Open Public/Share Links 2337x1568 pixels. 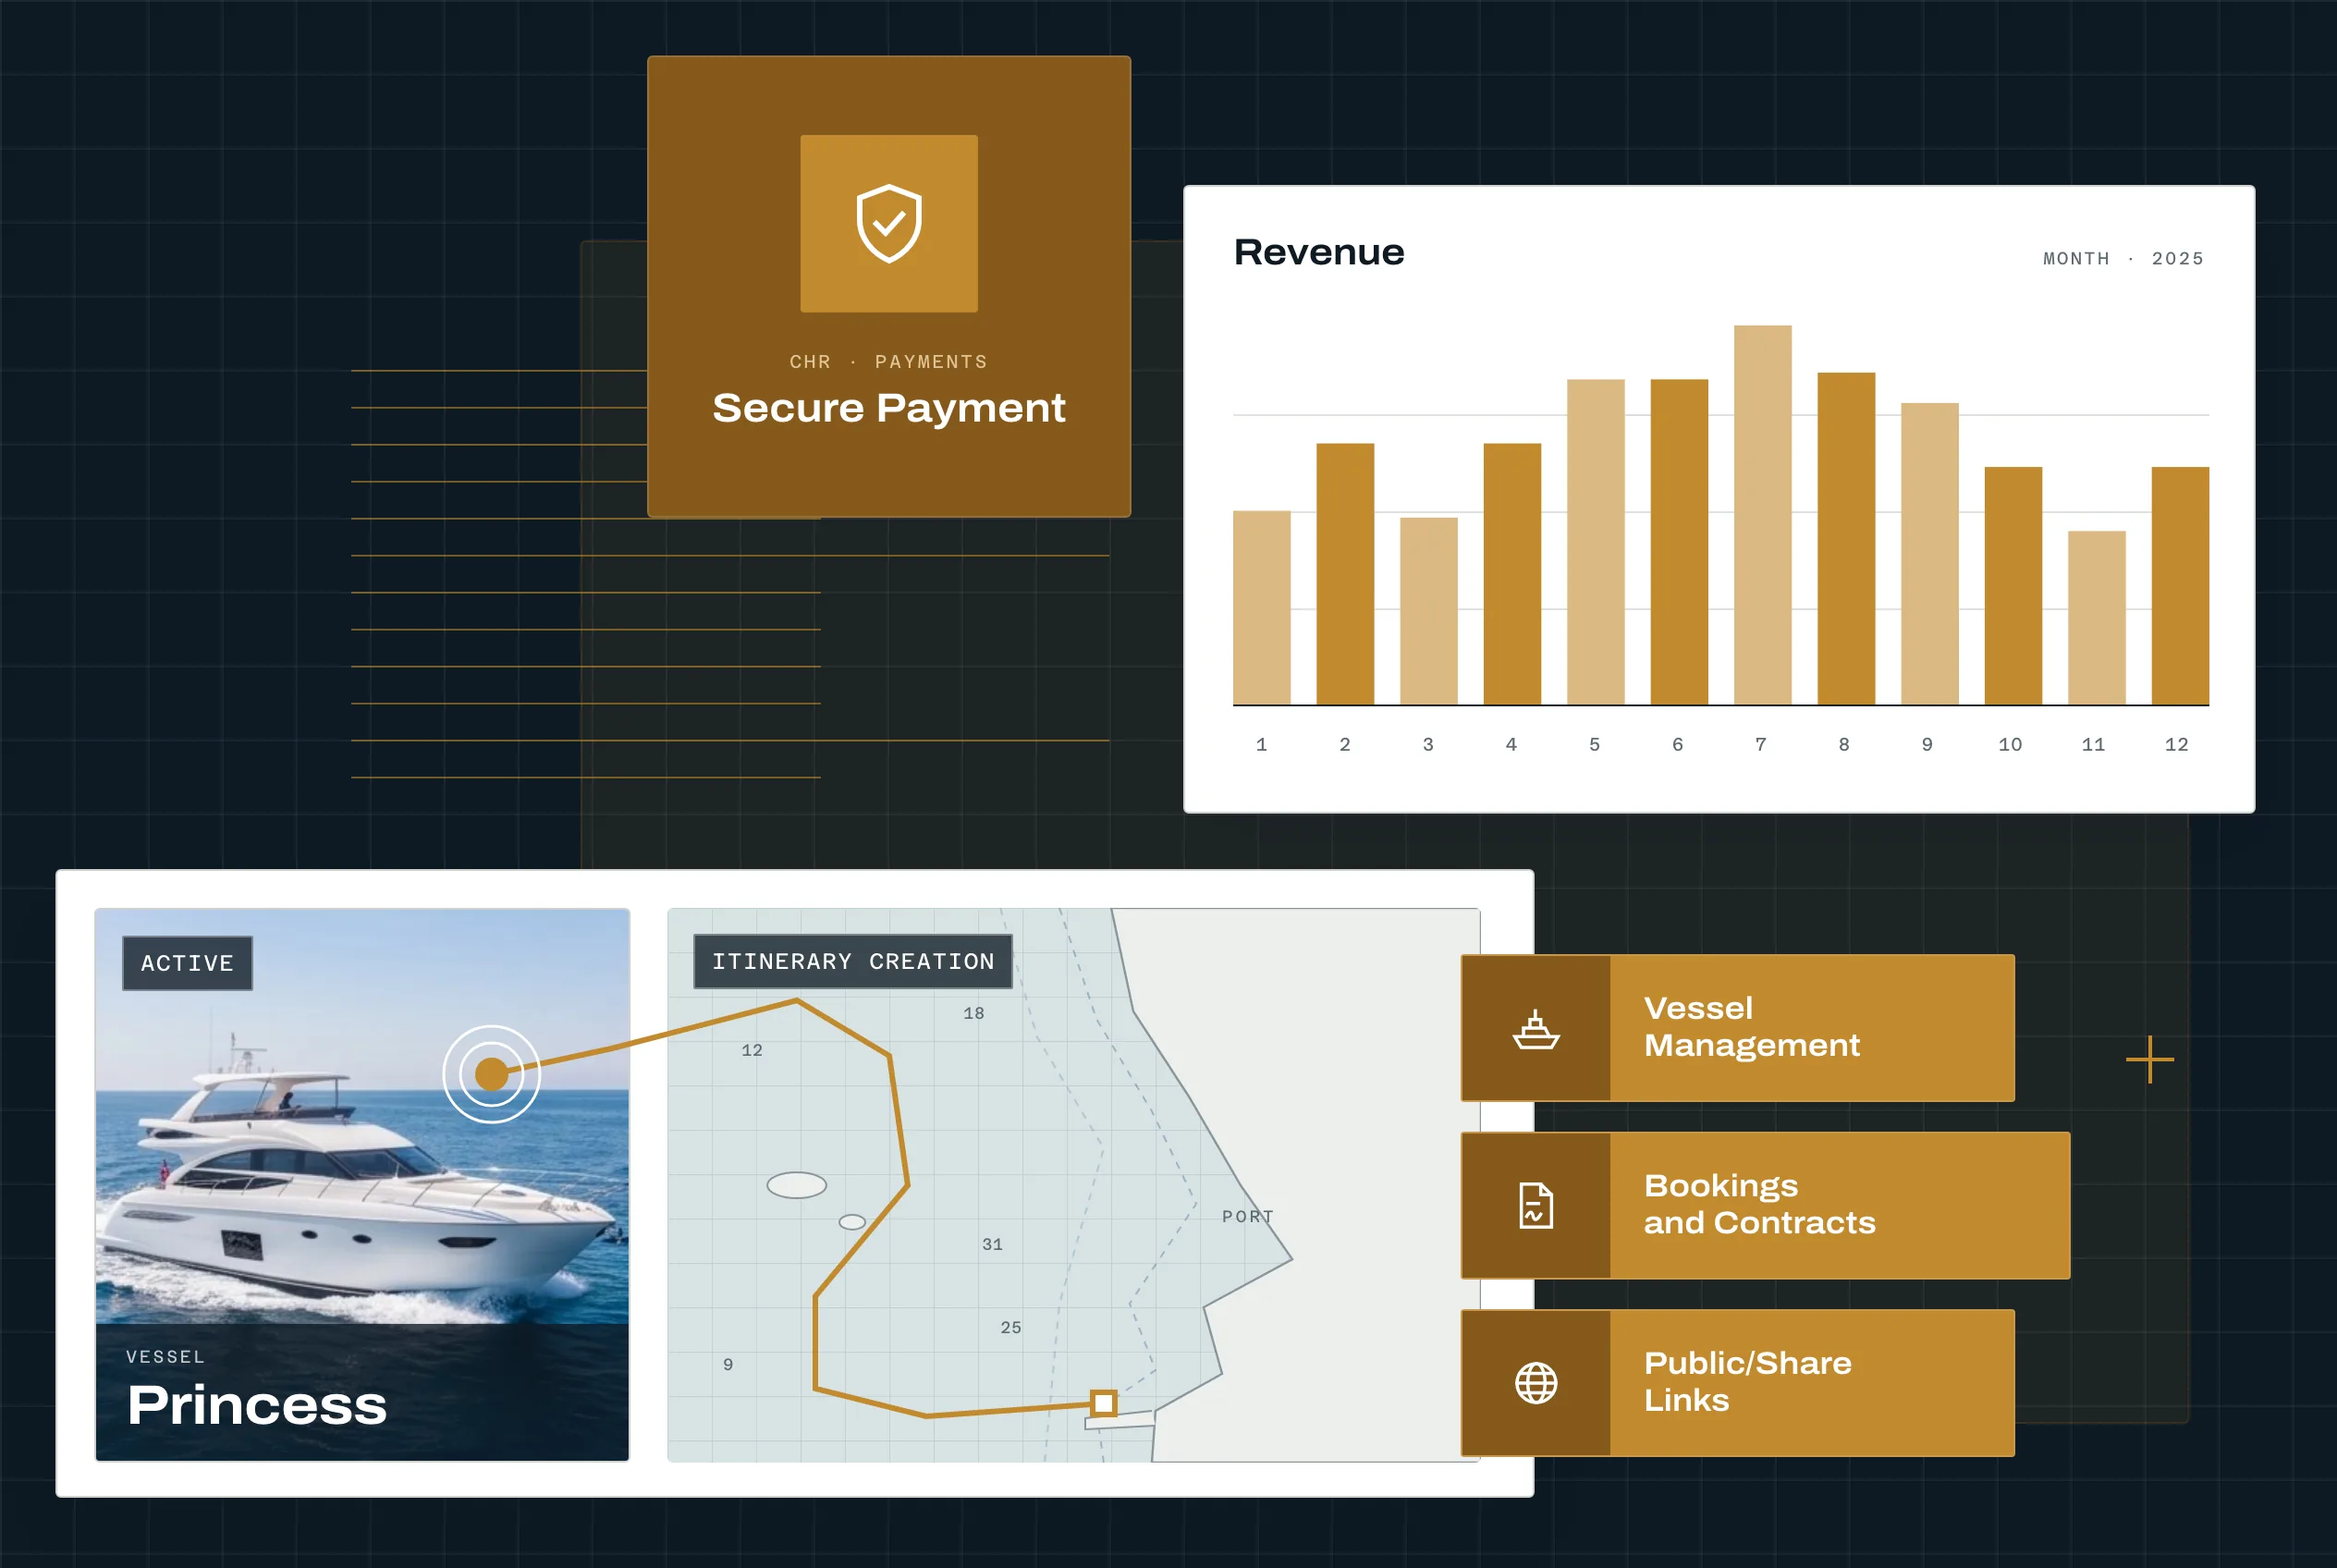(1737, 1383)
